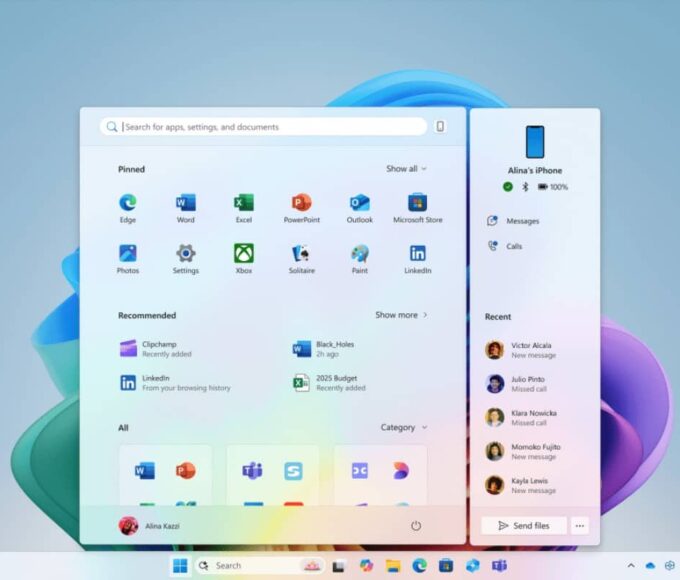The height and width of the screenshot is (580, 680).
Task: Open Teams from the taskbar
Action: [x=499, y=566]
